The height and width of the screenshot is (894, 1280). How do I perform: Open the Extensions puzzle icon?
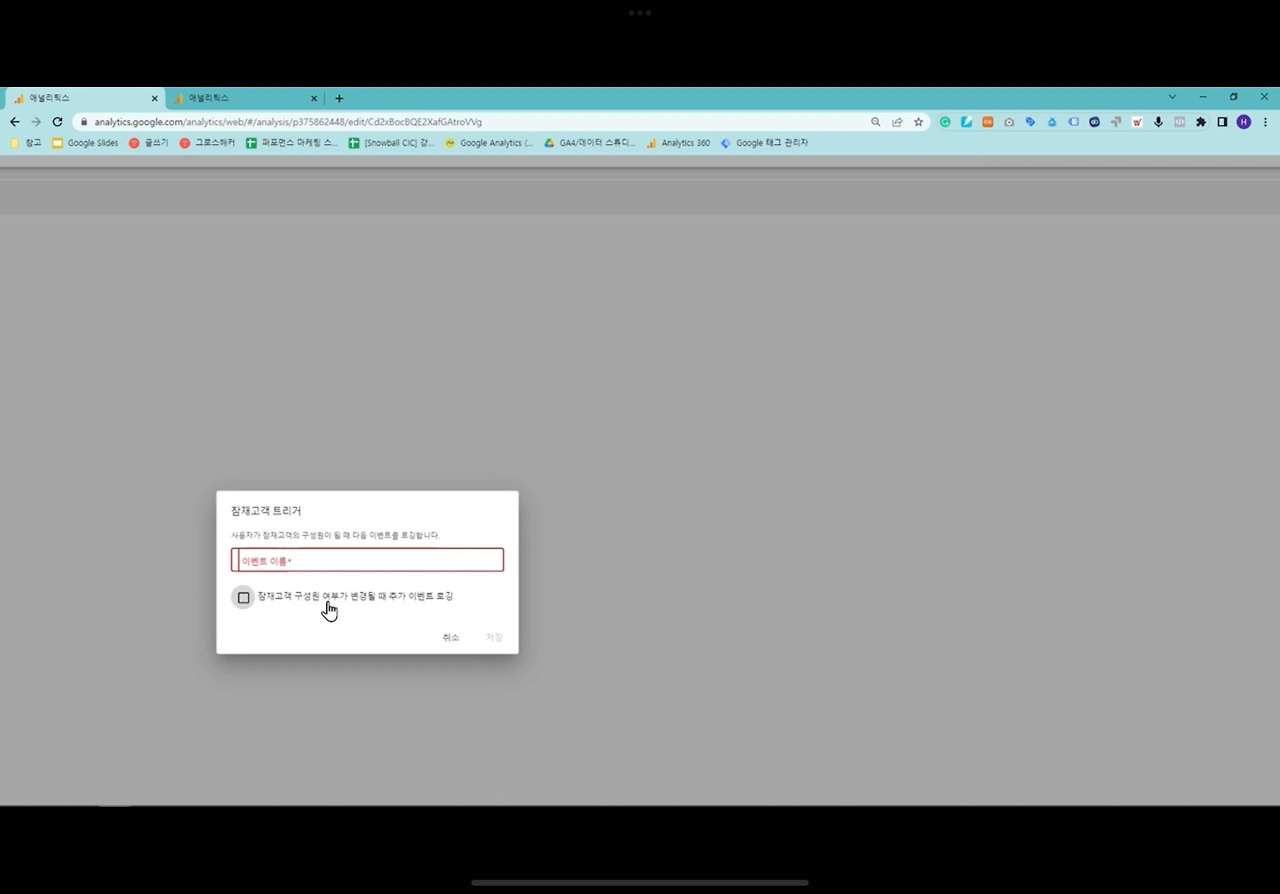pyautogui.click(x=1201, y=122)
